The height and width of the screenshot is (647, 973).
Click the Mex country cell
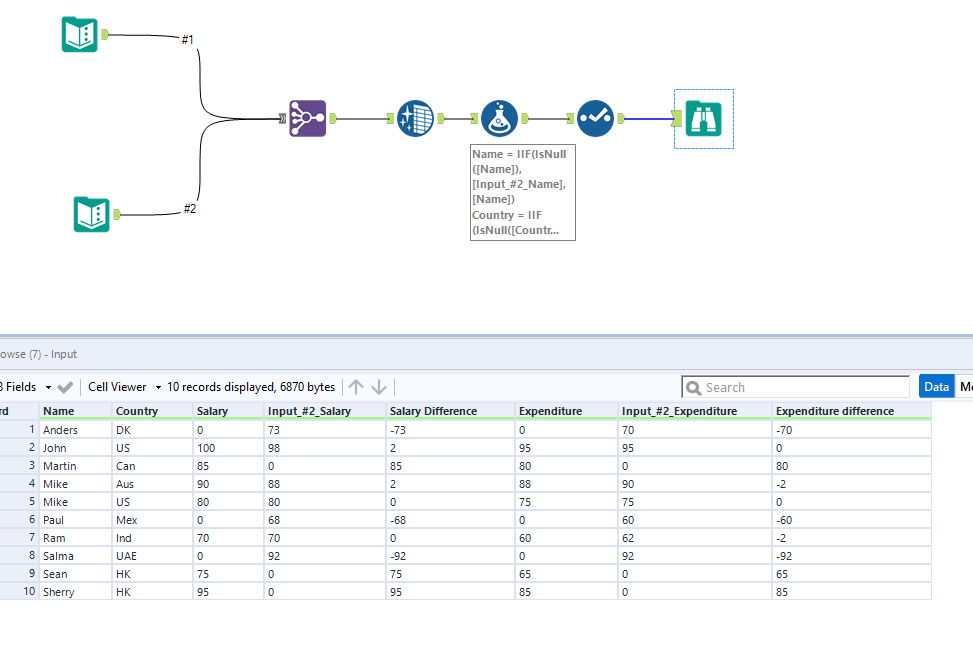coord(153,520)
